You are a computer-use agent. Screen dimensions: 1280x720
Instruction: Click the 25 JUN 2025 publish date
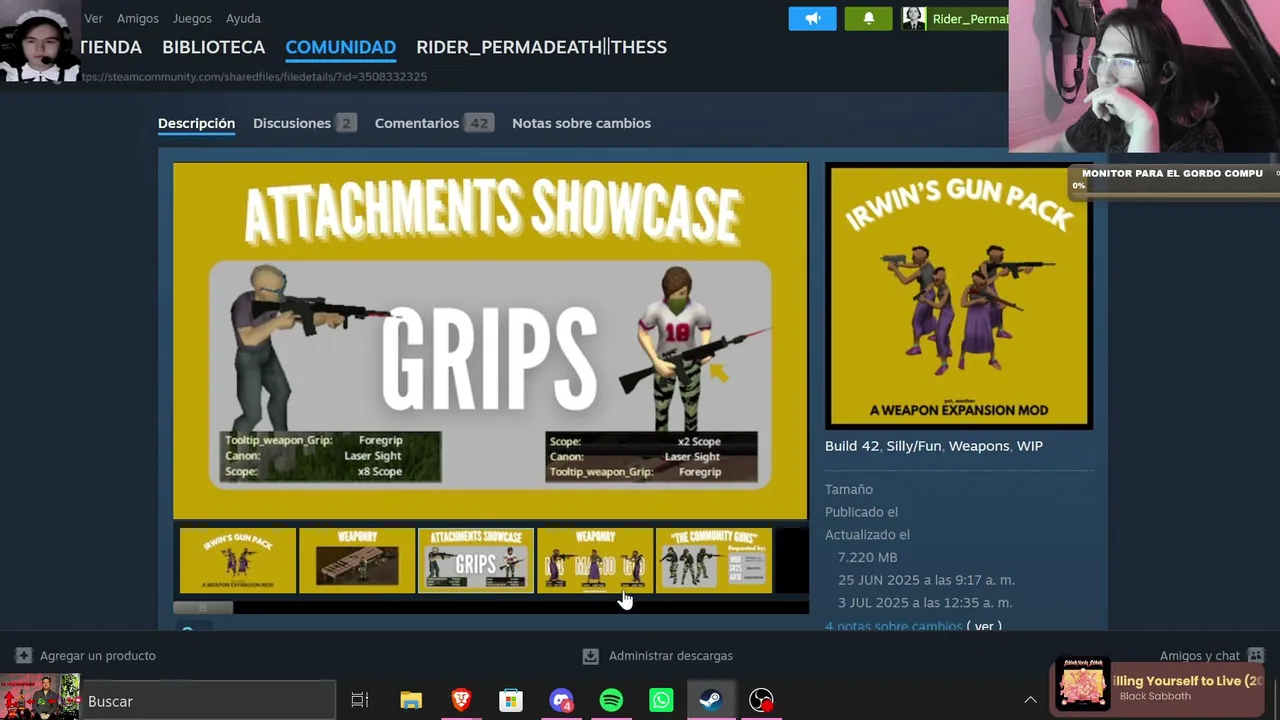point(926,580)
